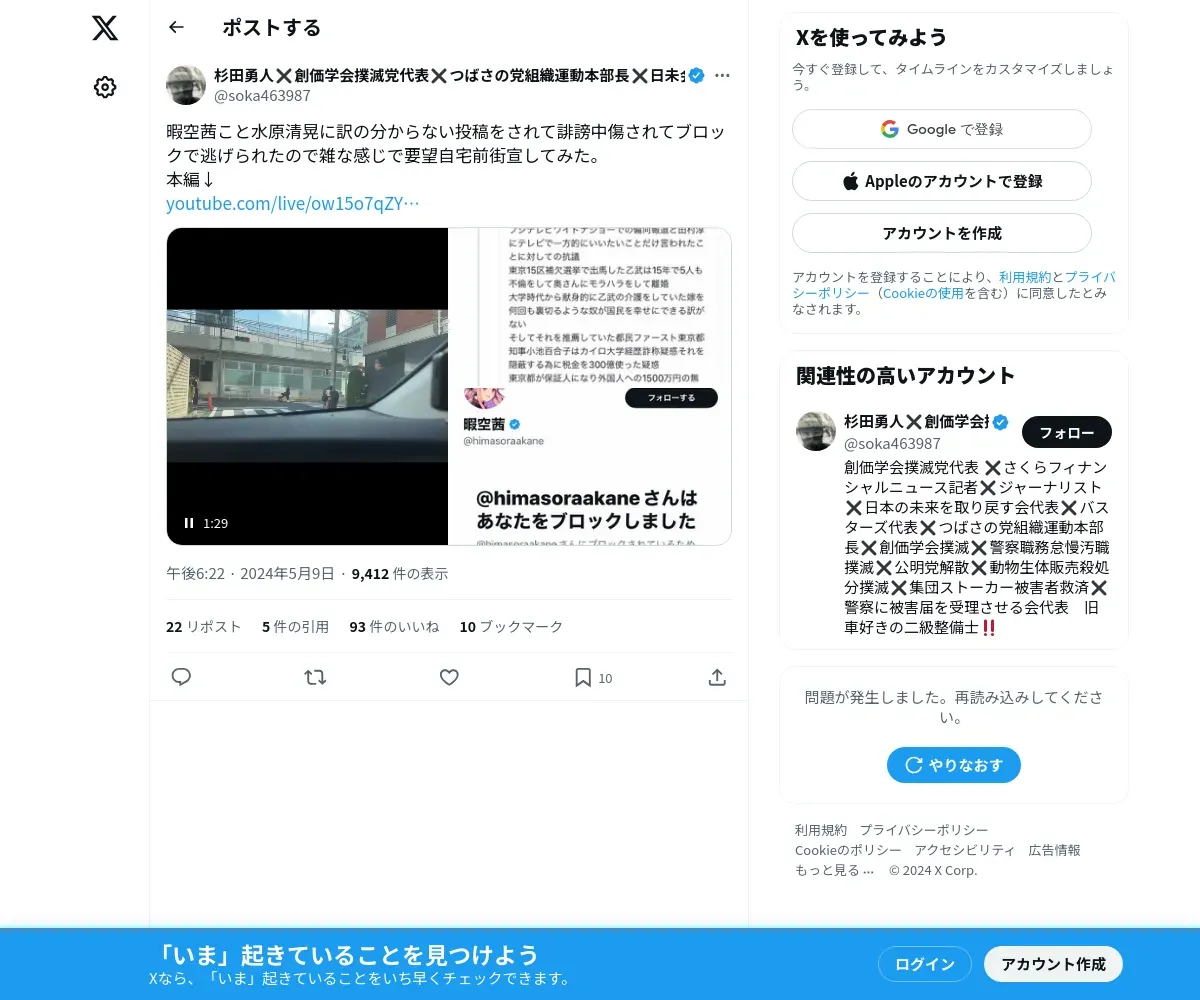The width and height of the screenshot is (1200, 1000).
Task: Click the フォローする button inside the video
Action: point(672,398)
